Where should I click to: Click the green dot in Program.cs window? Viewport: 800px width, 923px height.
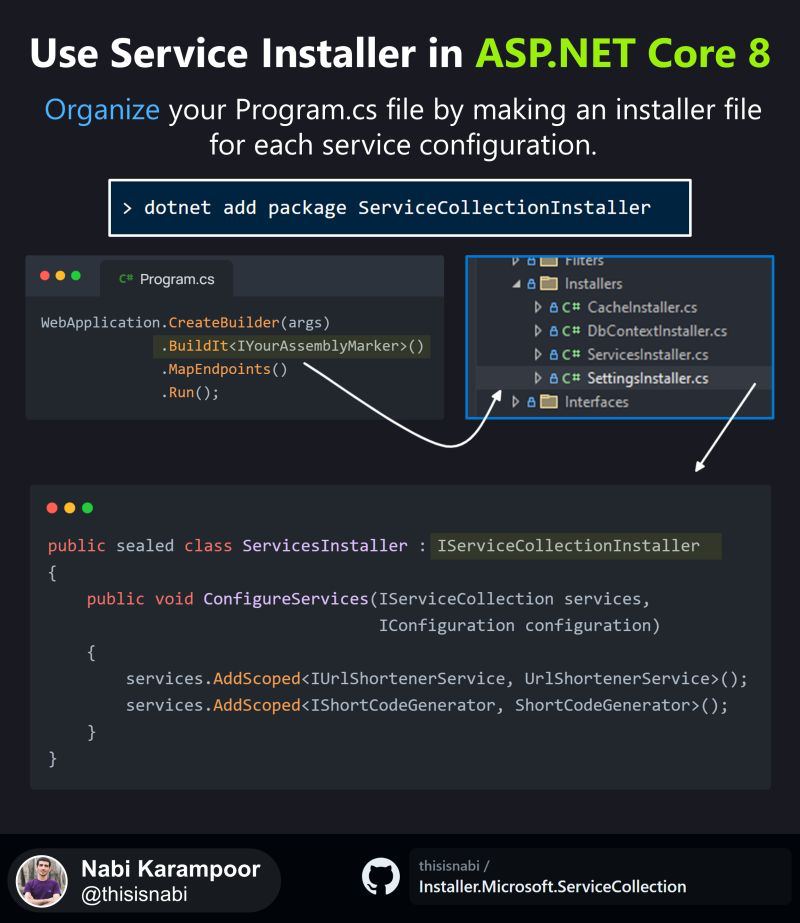click(76, 275)
